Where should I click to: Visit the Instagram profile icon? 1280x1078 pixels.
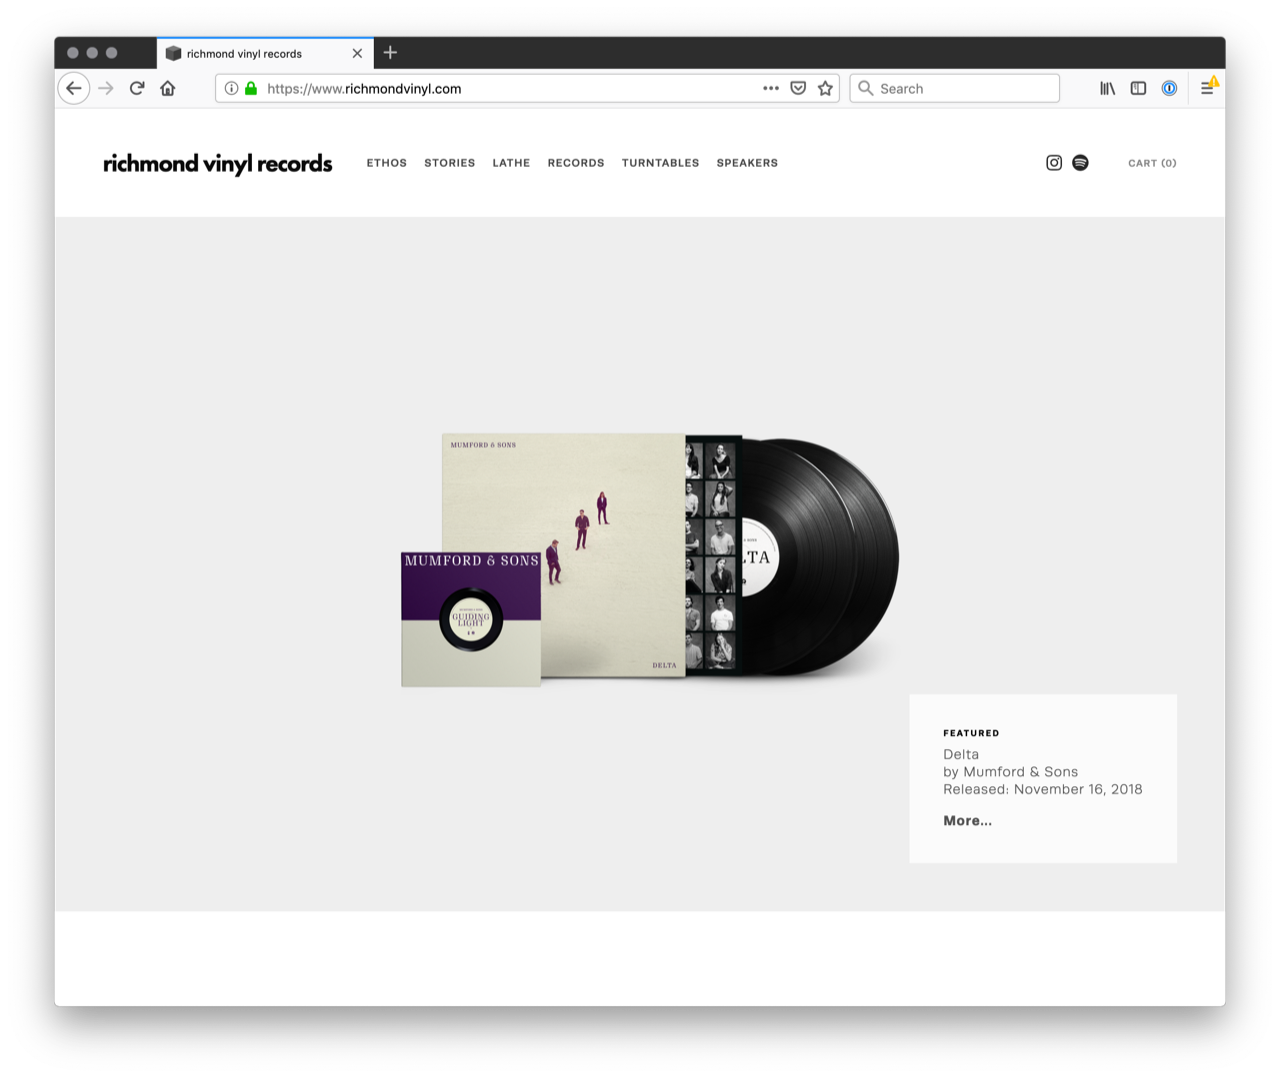pyautogui.click(x=1054, y=163)
